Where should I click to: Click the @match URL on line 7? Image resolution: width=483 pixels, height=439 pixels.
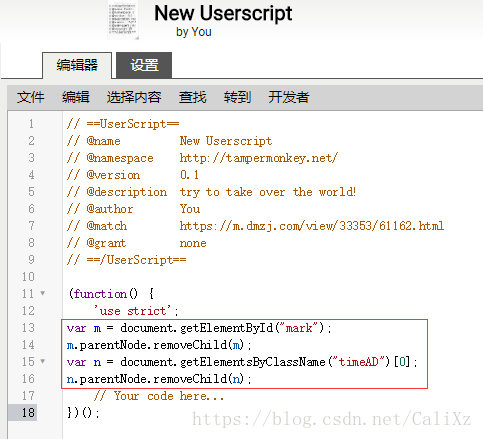tap(312, 226)
